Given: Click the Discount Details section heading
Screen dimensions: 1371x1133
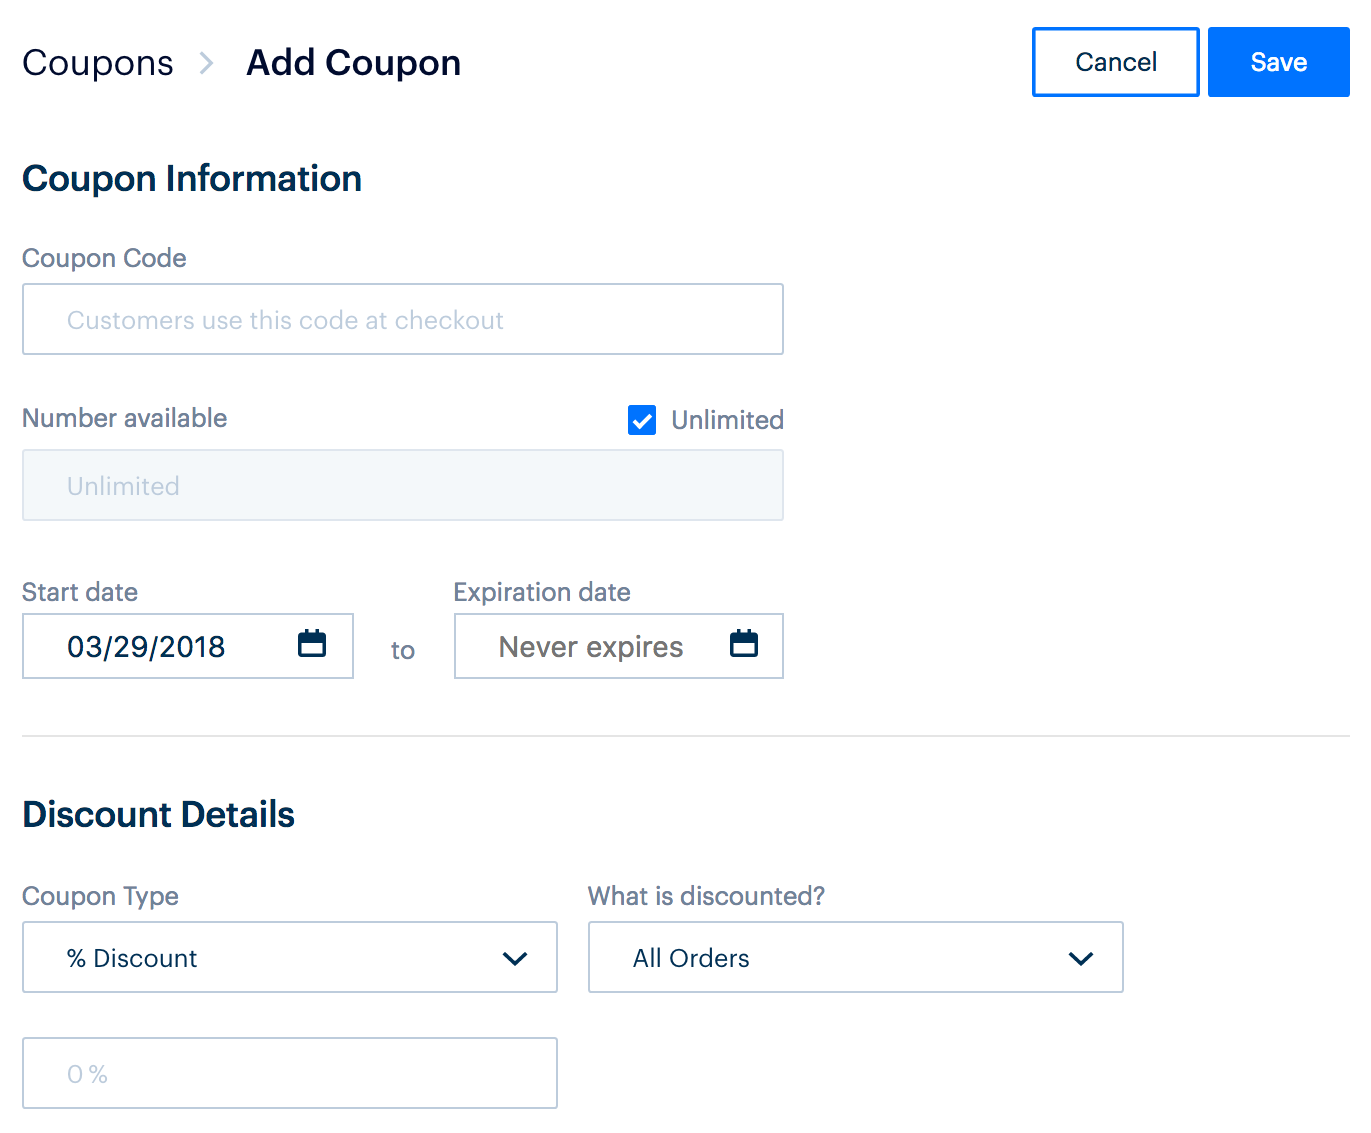Looking at the screenshot, I should coord(158,815).
